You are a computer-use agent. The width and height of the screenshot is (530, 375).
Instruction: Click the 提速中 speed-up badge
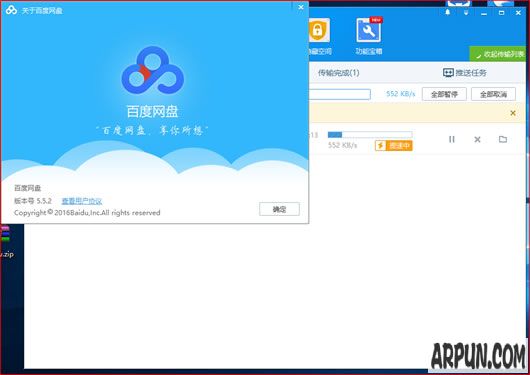click(394, 145)
